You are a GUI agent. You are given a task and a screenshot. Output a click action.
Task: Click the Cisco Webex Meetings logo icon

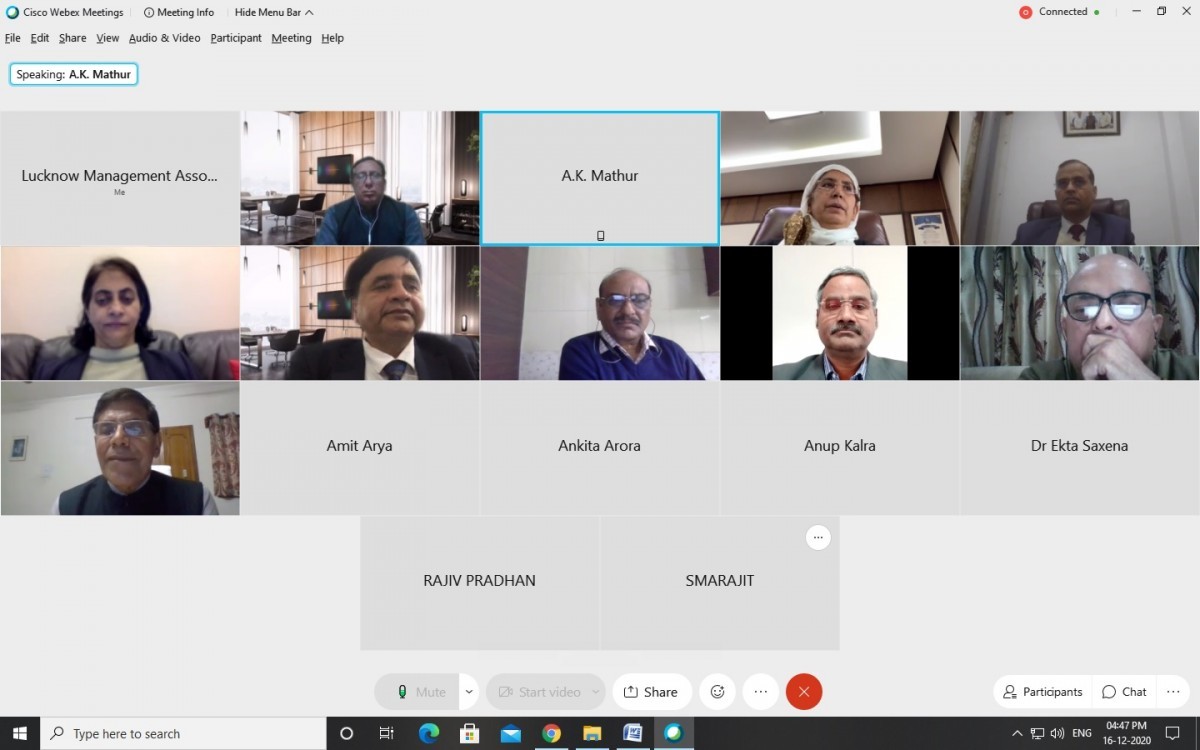12,12
